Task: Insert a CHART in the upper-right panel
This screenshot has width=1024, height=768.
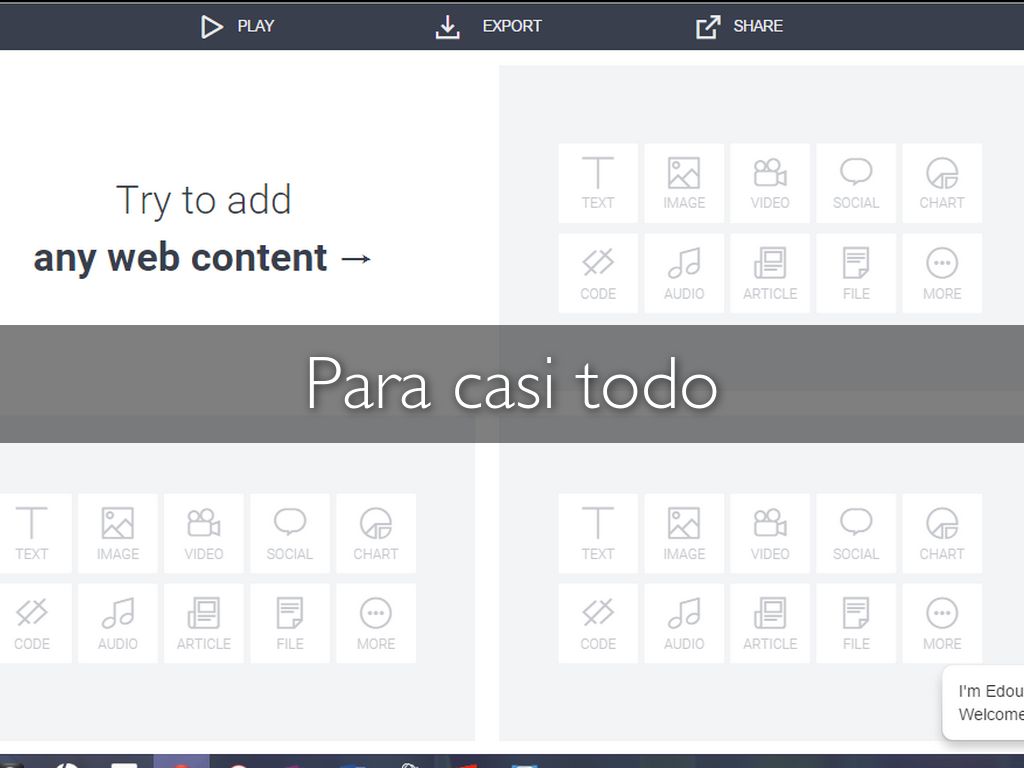Action: (x=942, y=183)
